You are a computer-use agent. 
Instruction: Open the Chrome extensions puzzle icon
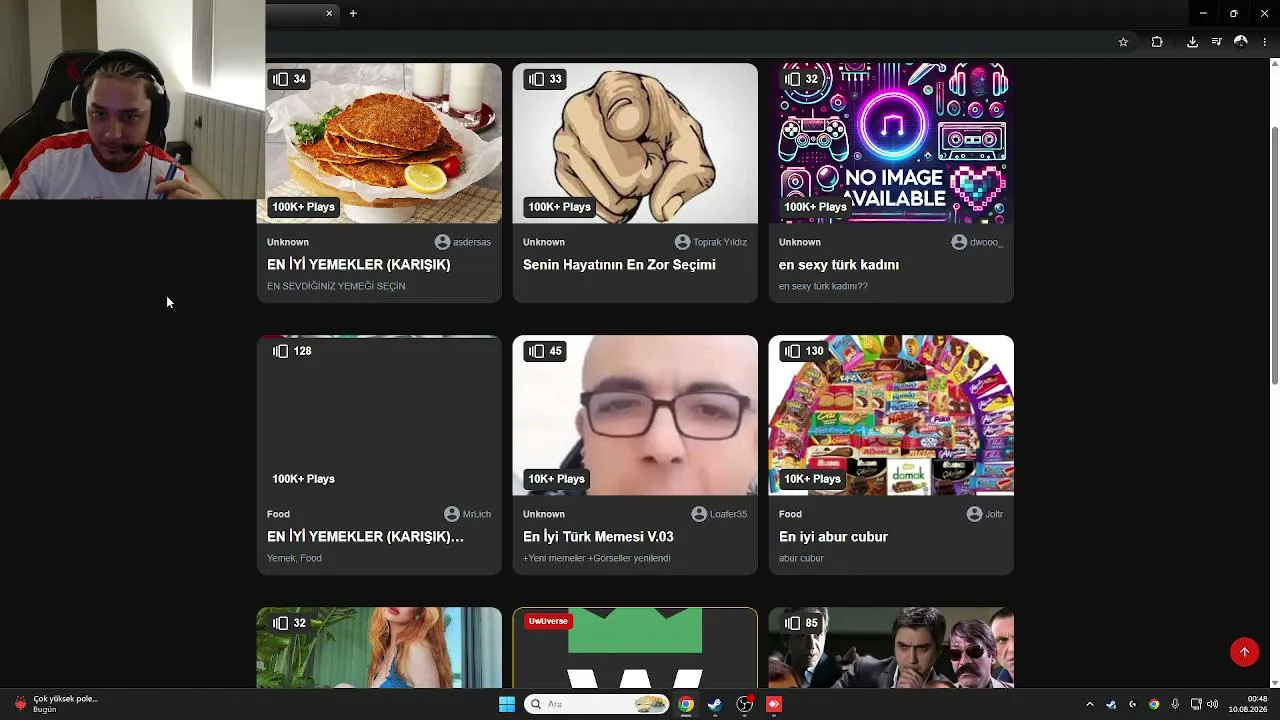pyautogui.click(x=1157, y=42)
